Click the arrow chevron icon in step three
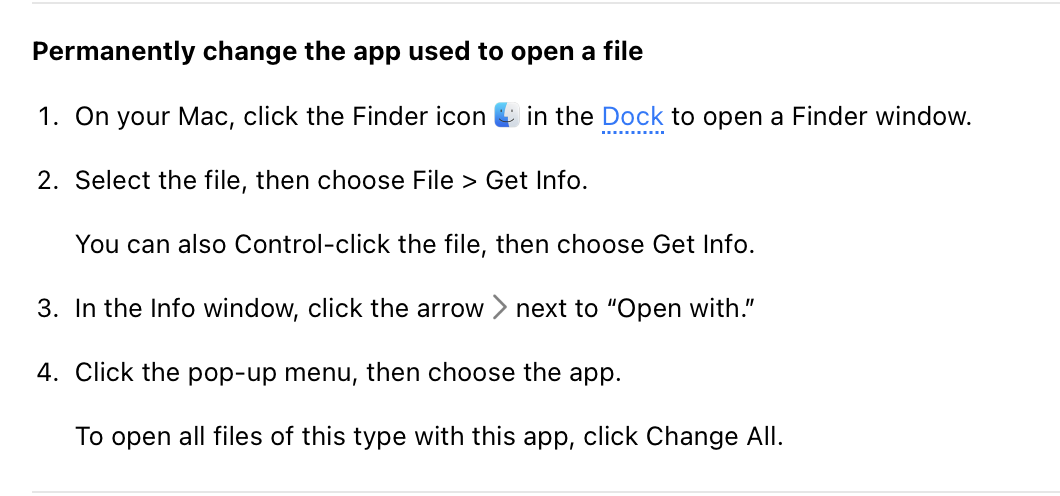This screenshot has width=1060, height=496. [x=500, y=308]
